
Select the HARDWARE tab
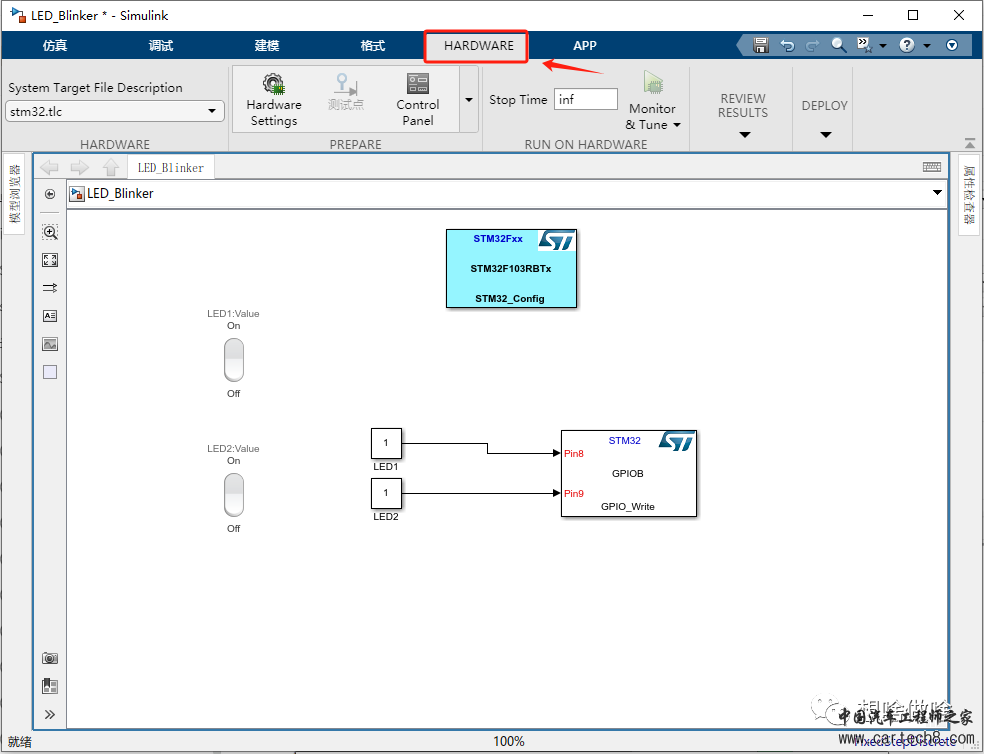coord(478,45)
